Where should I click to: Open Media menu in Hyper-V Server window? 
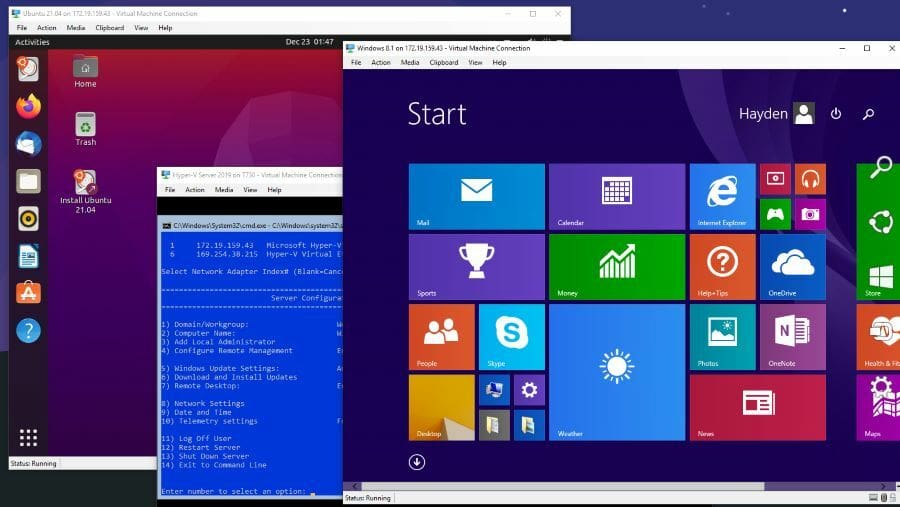(x=224, y=189)
